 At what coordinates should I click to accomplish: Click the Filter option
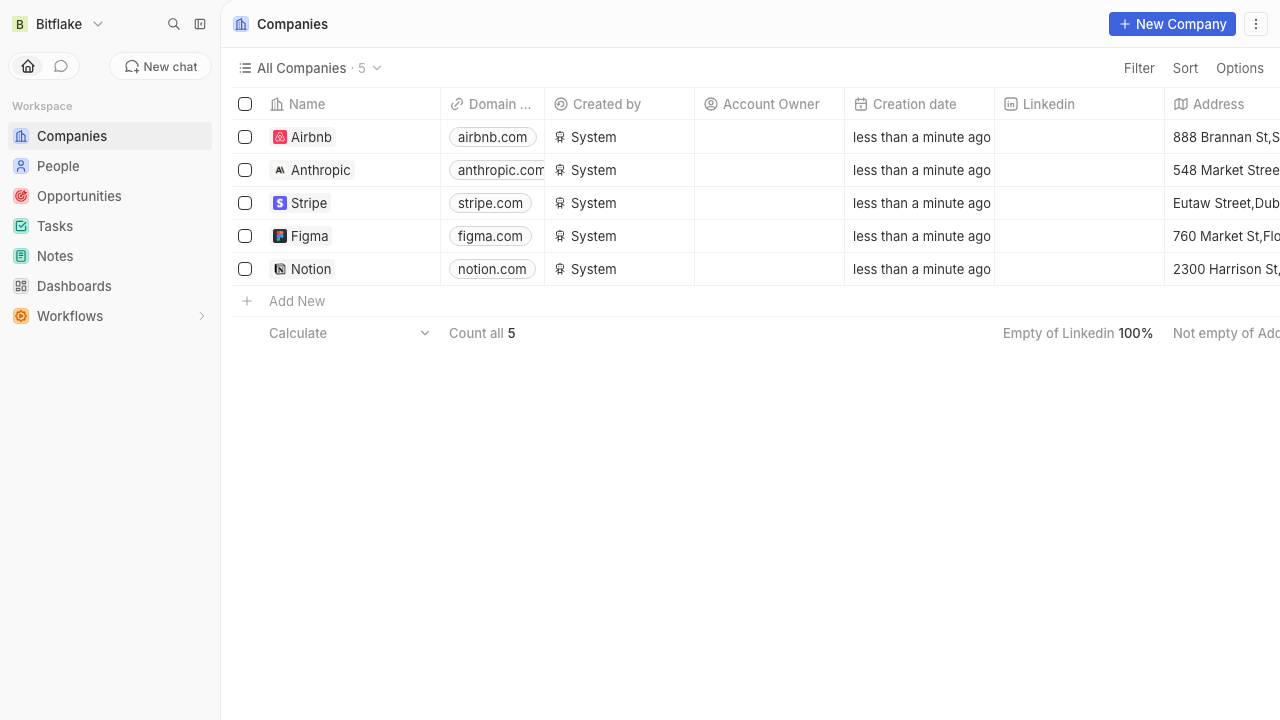(x=1139, y=68)
